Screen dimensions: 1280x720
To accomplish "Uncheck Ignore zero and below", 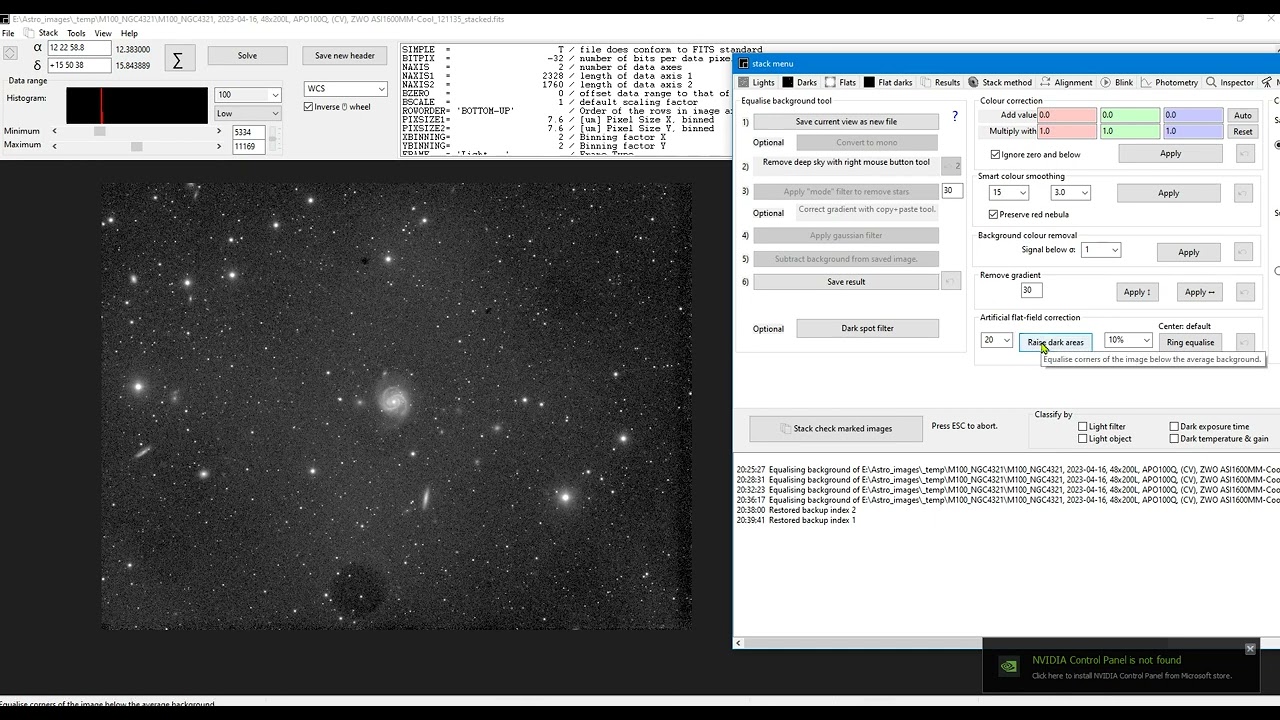I will [x=995, y=154].
